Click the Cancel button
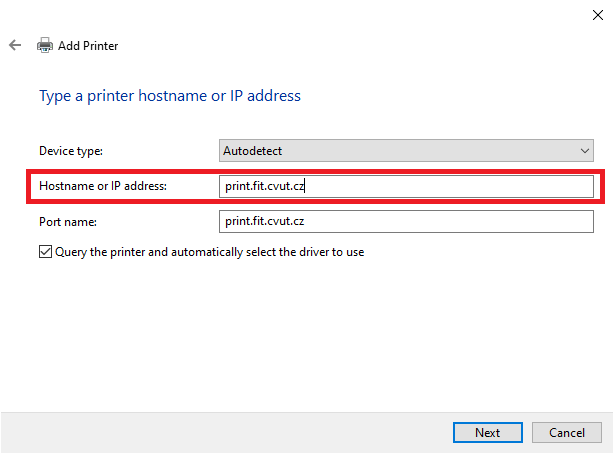This screenshot has width=614, height=454. 567,432
